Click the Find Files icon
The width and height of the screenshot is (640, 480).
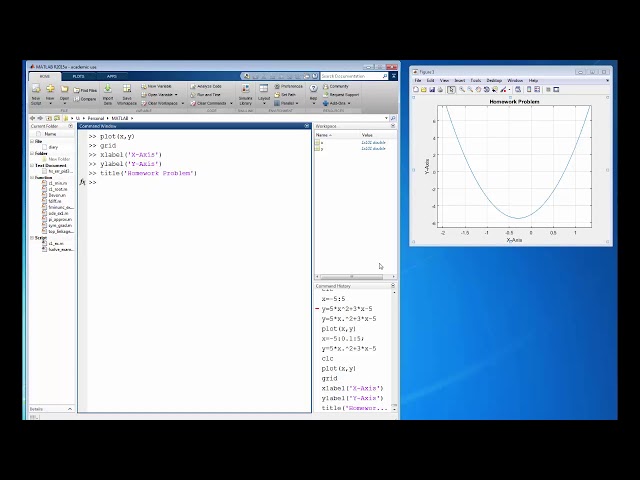click(76, 90)
